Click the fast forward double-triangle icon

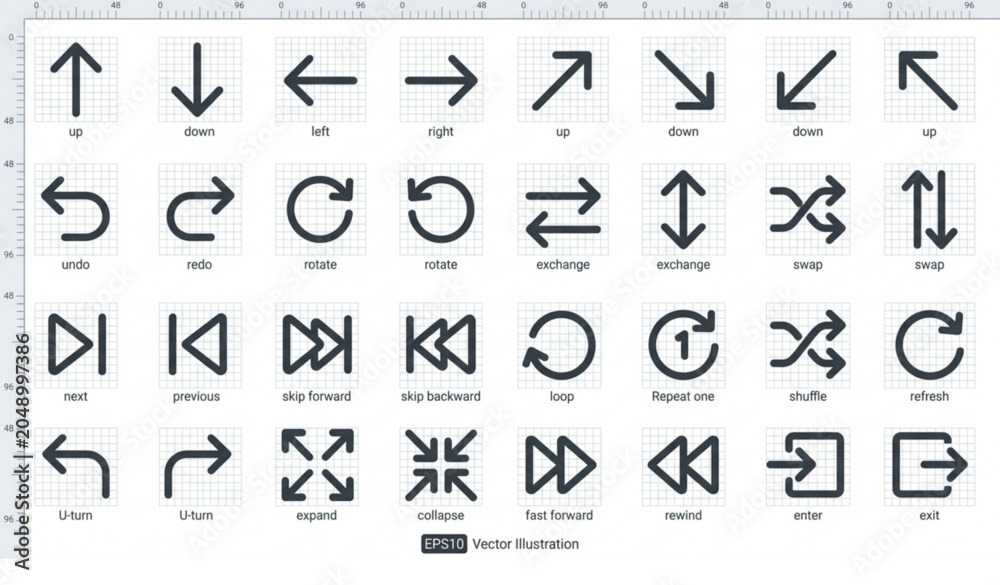[561, 465]
